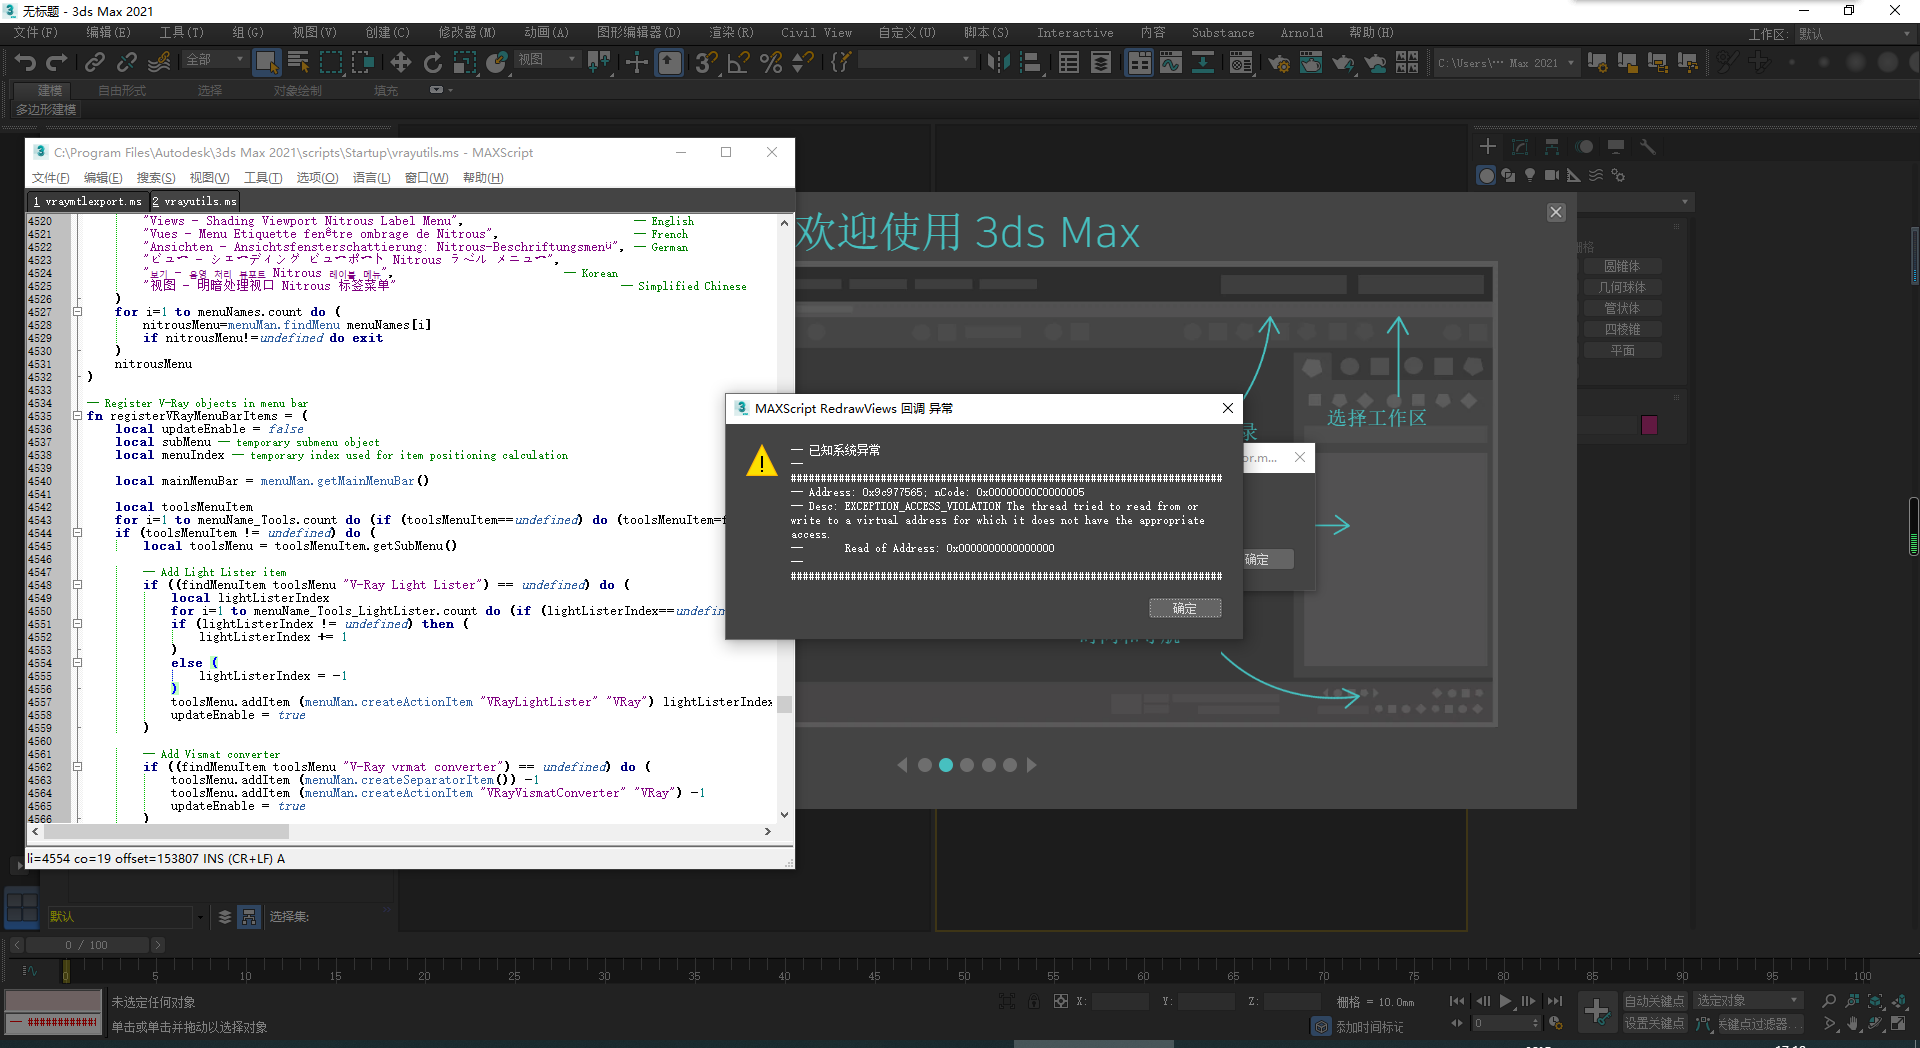
Task: Open the workspace 默认 dropdown
Action: click(1855, 32)
